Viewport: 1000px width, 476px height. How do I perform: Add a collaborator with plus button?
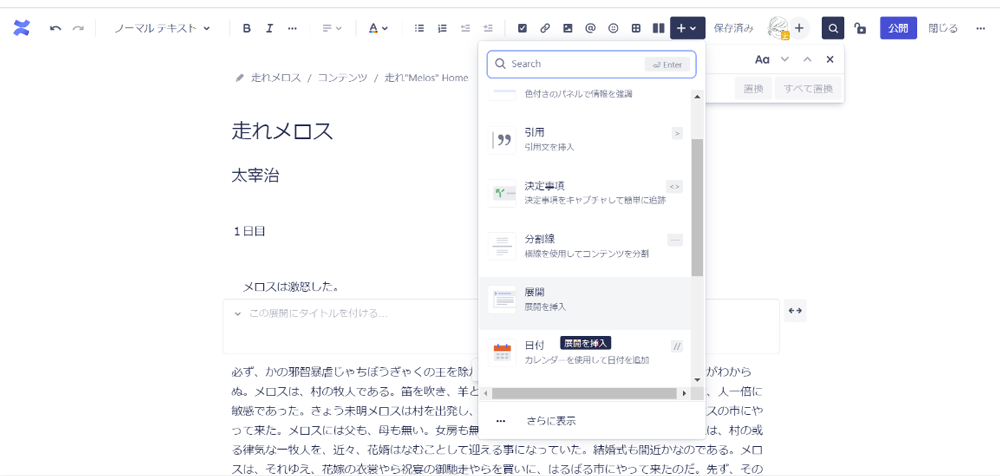click(x=799, y=28)
